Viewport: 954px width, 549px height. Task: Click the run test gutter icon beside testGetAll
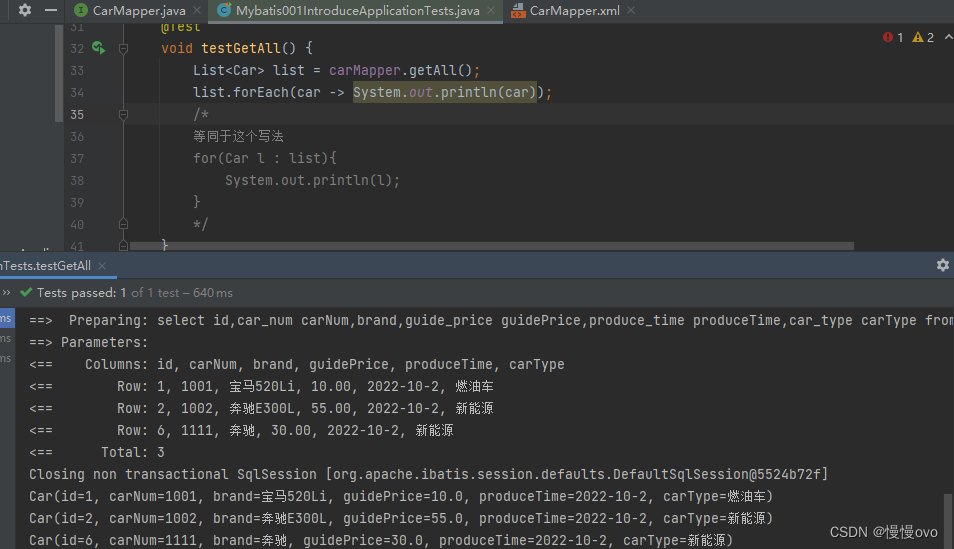(x=98, y=48)
